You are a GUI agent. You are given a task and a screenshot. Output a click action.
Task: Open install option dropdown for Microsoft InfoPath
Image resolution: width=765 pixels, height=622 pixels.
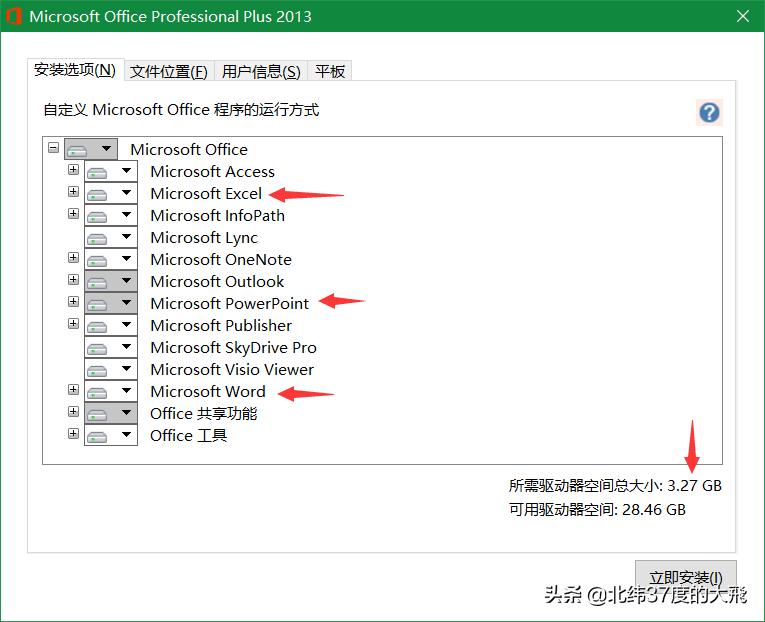(x=111, y=215)
